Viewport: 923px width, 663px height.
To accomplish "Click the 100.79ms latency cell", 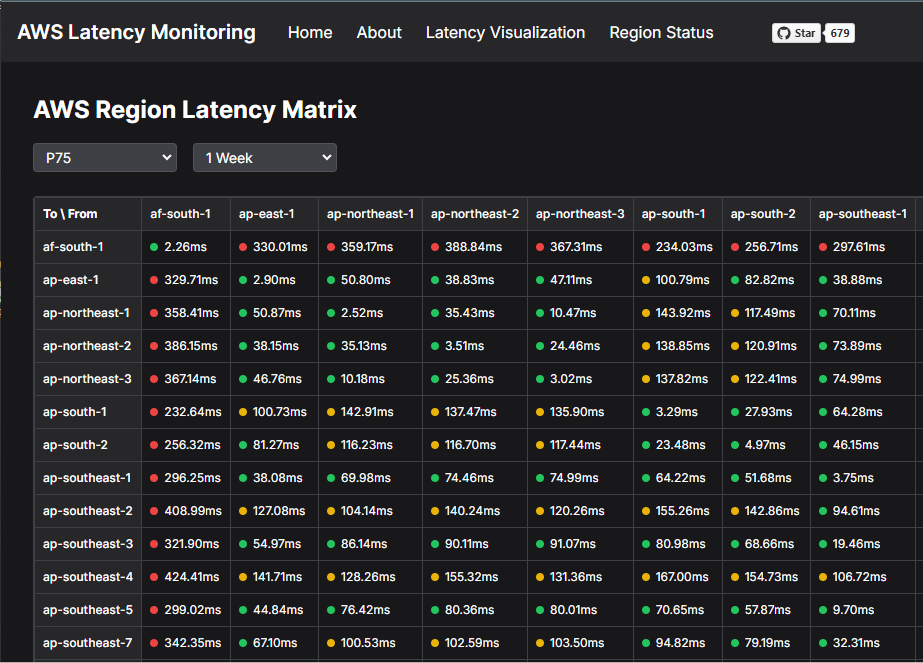I will [x=678, y=280].
